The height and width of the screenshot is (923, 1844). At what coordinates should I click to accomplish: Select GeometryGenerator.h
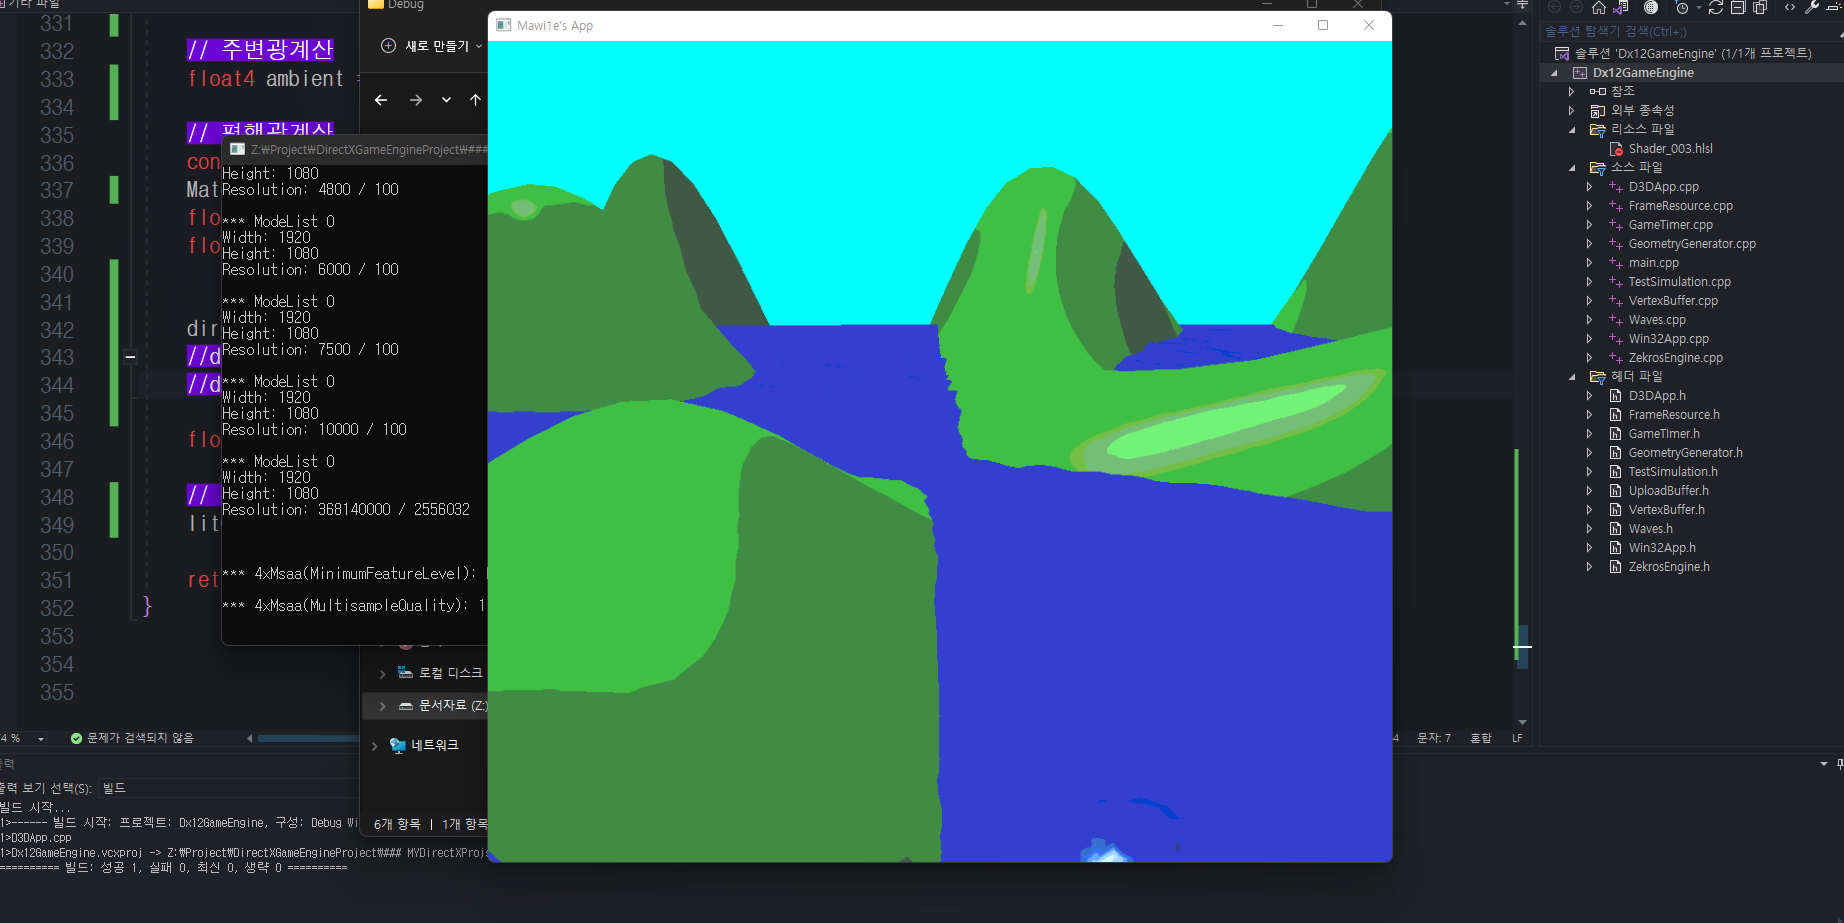pyautogui.click(x=1685, y=452)
